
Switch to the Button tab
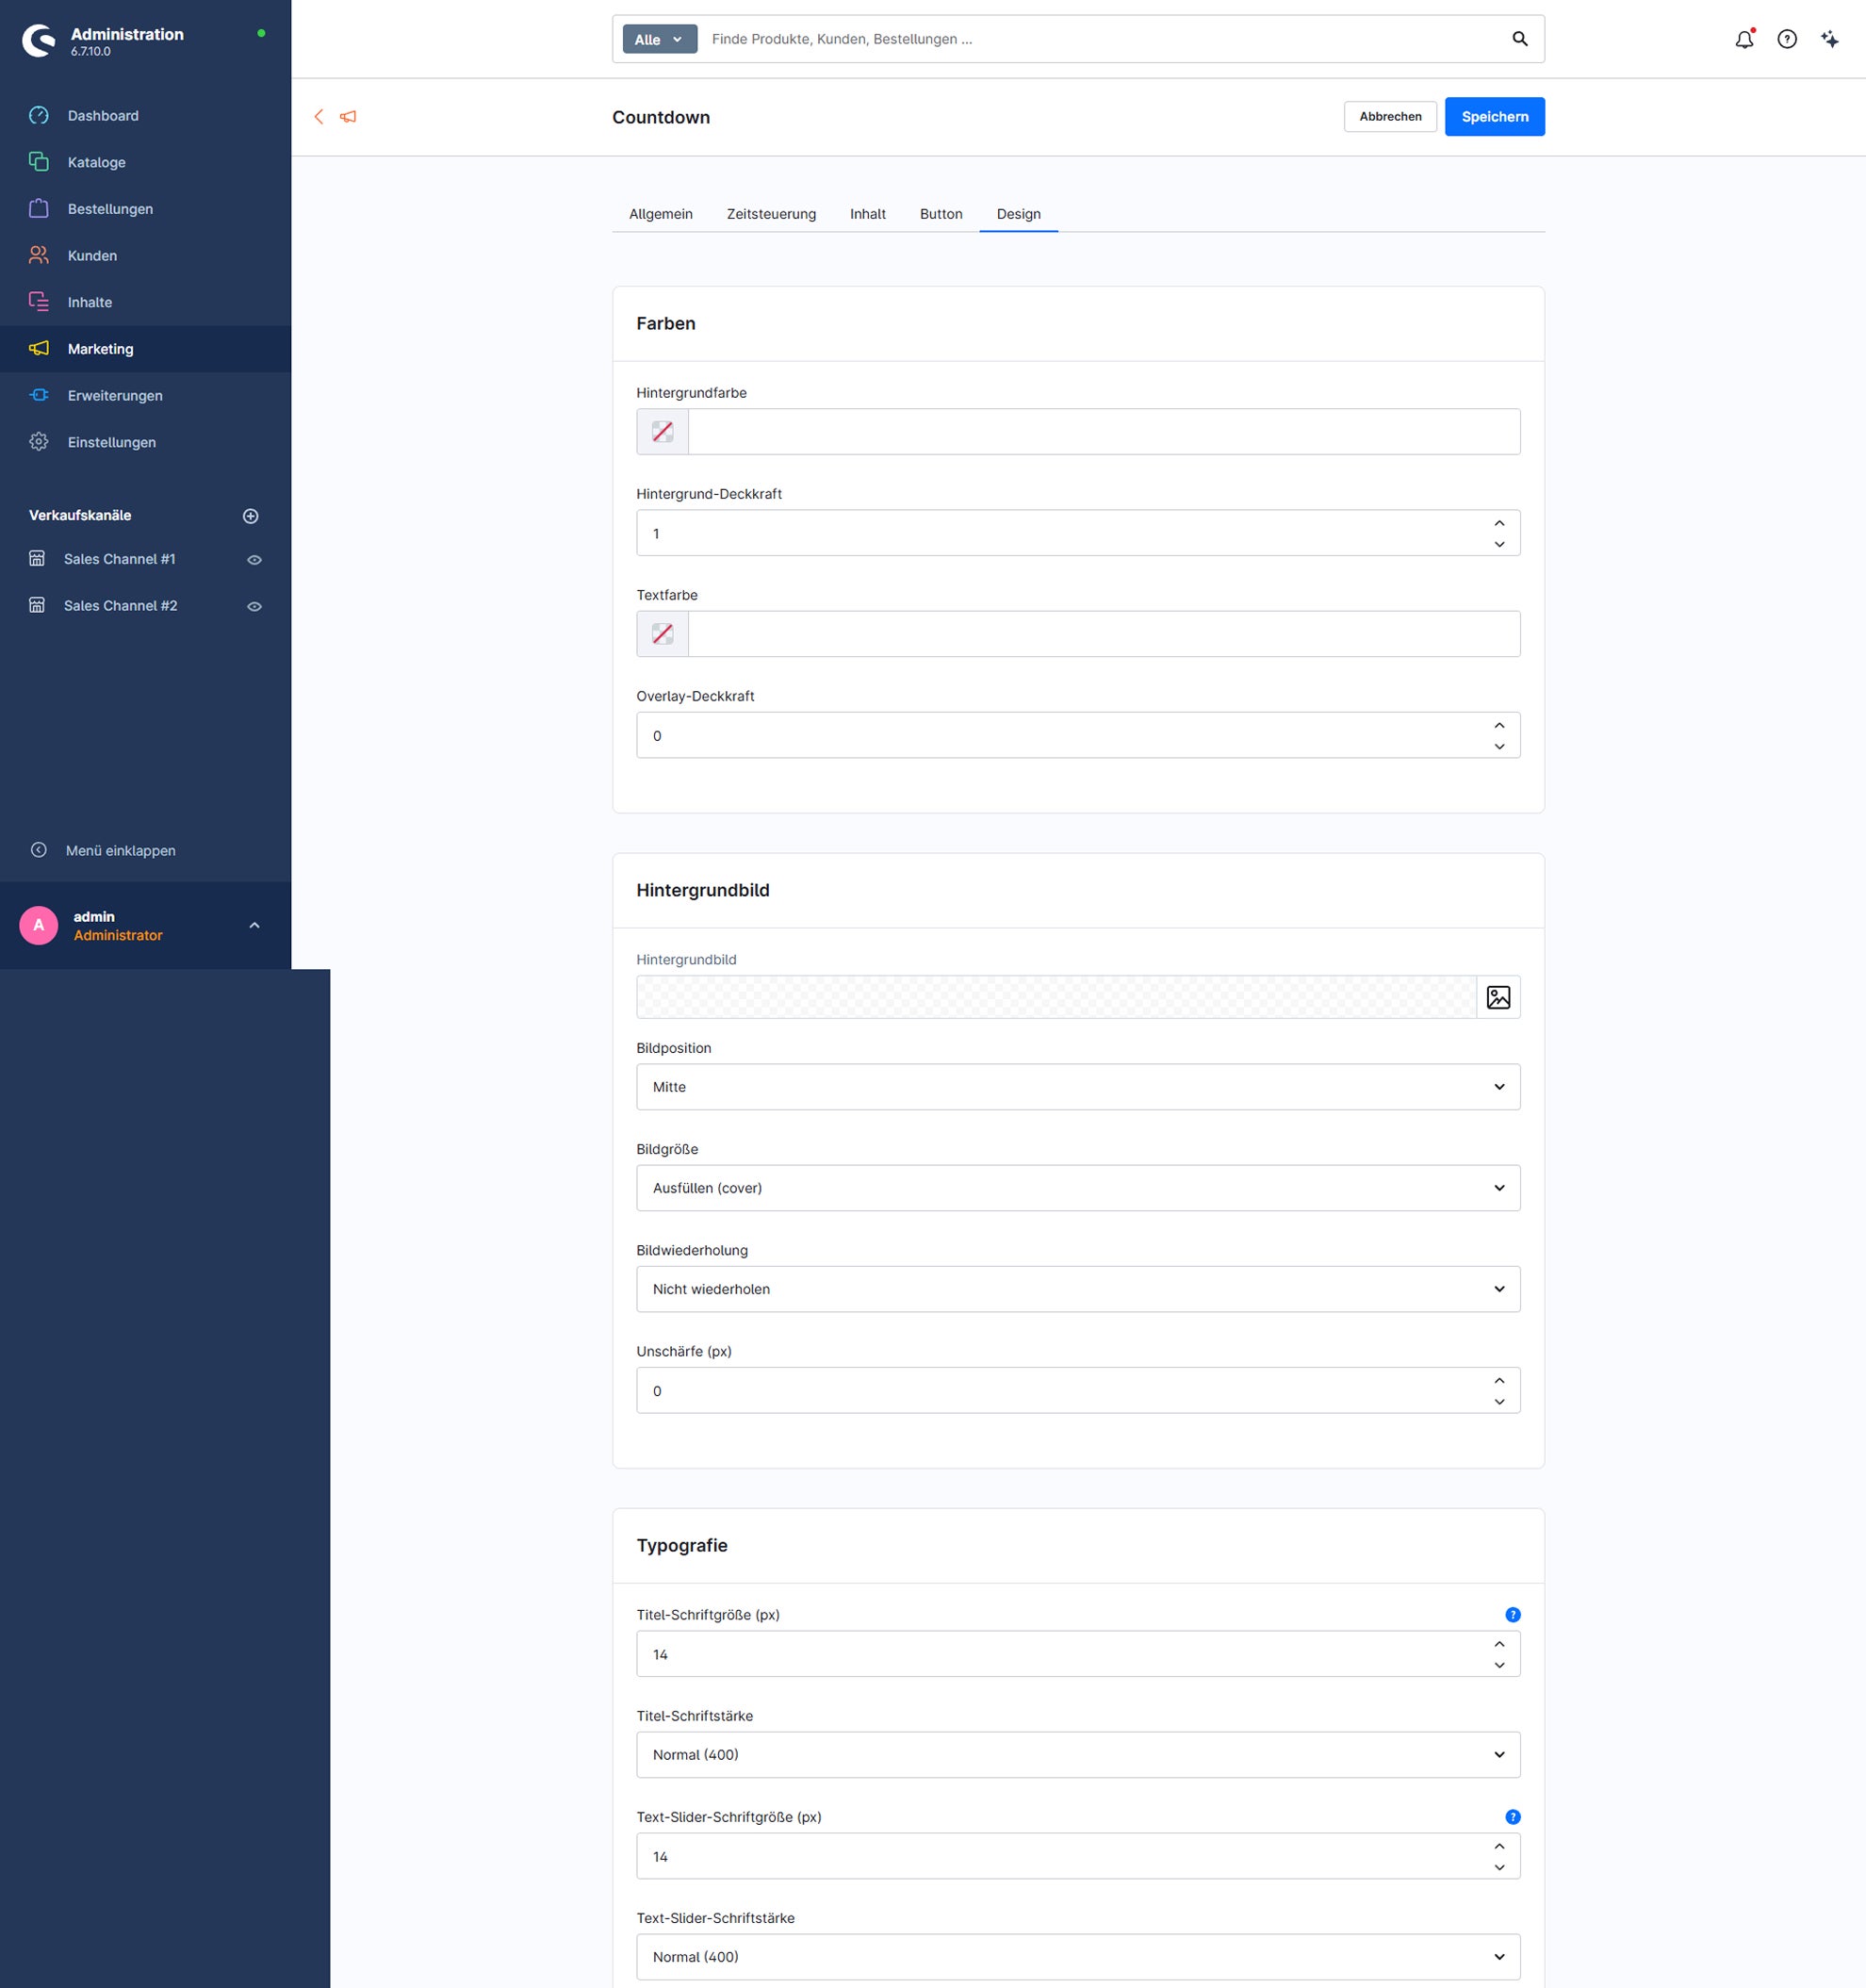(x=941, y=214)
